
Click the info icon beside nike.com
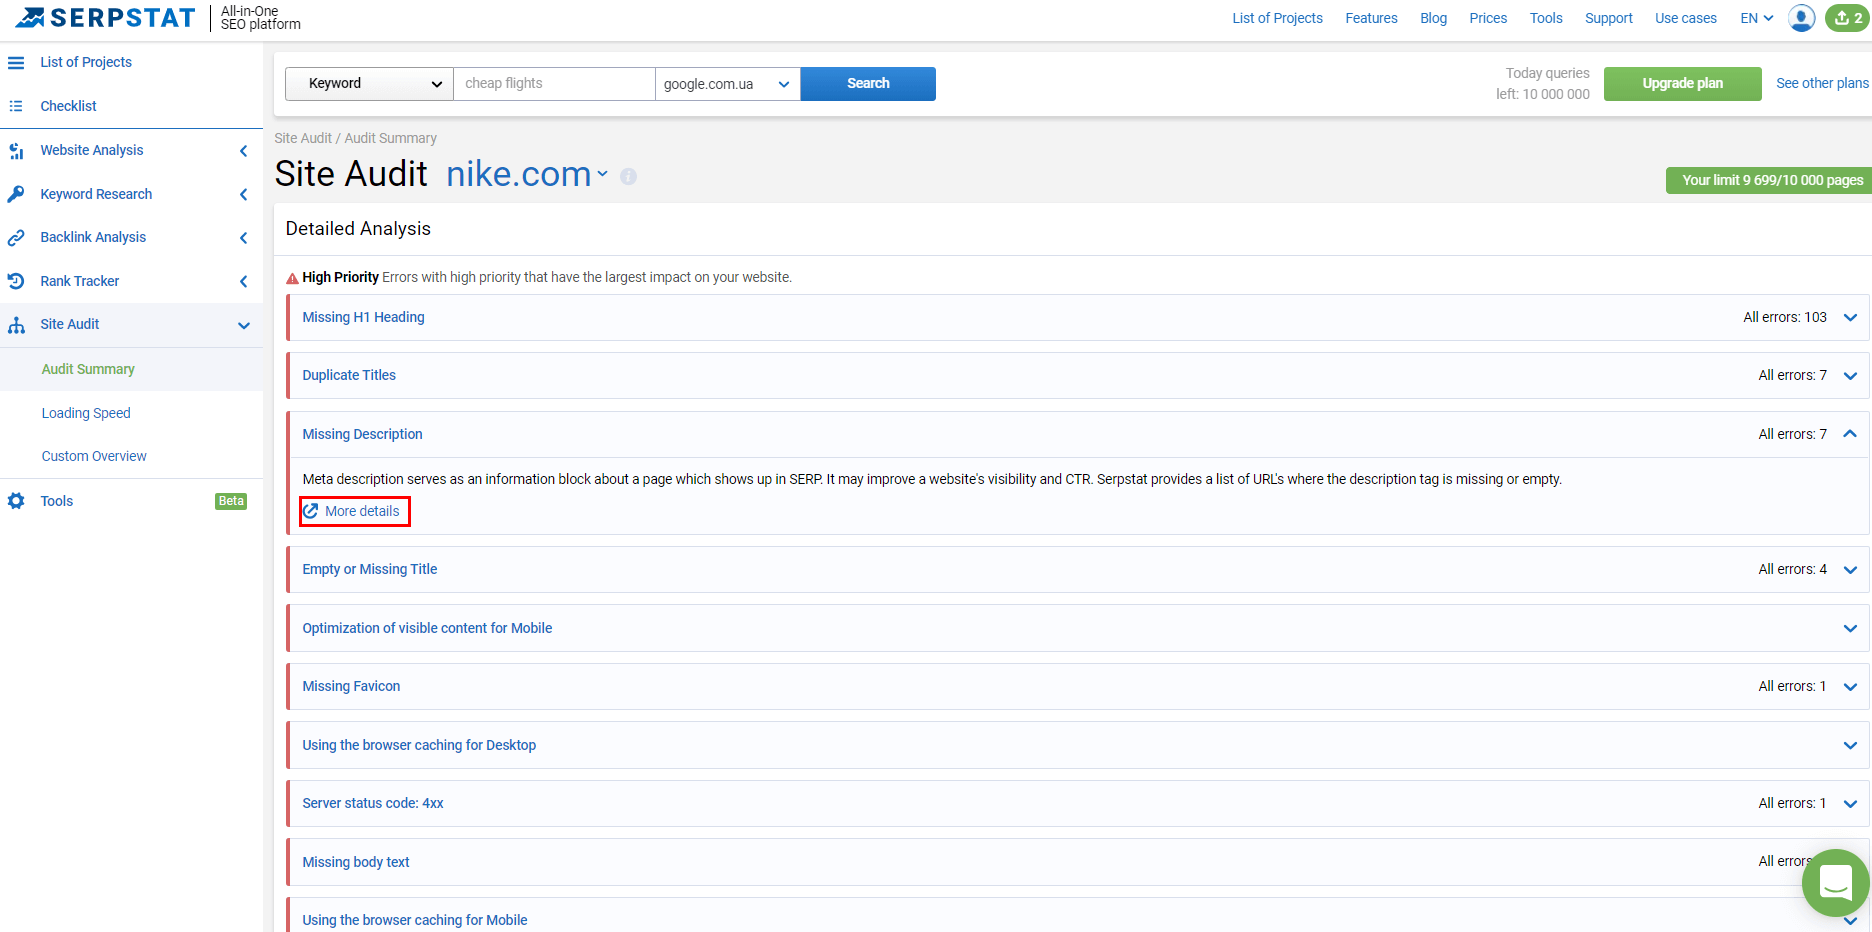click(x=628, y=177)
